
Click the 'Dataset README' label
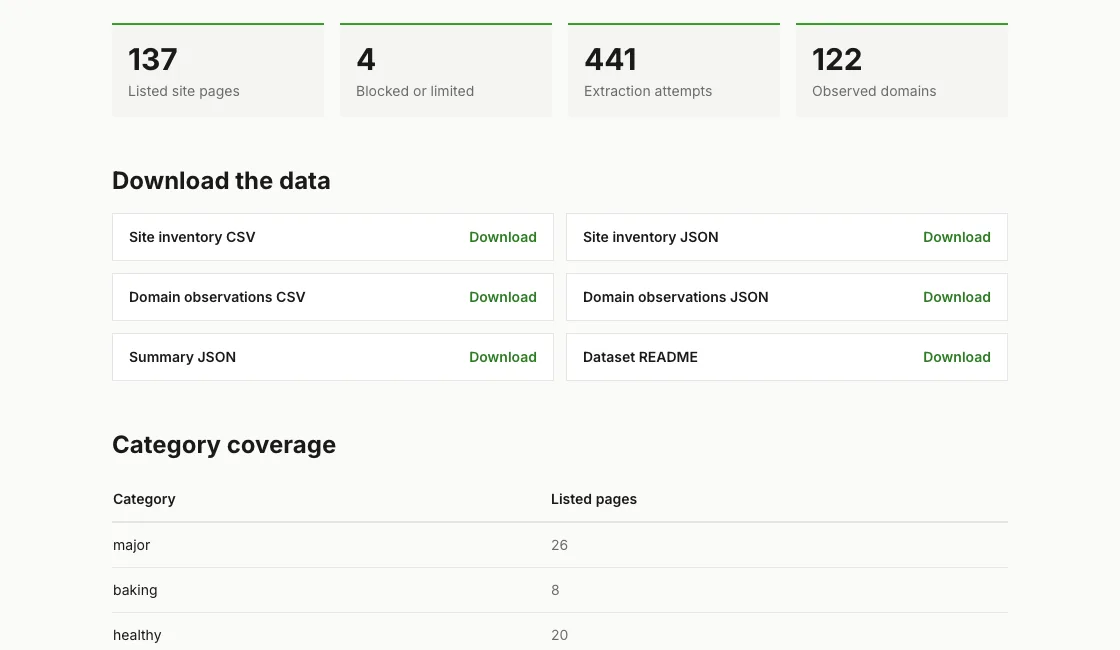(x=640, y=357)
